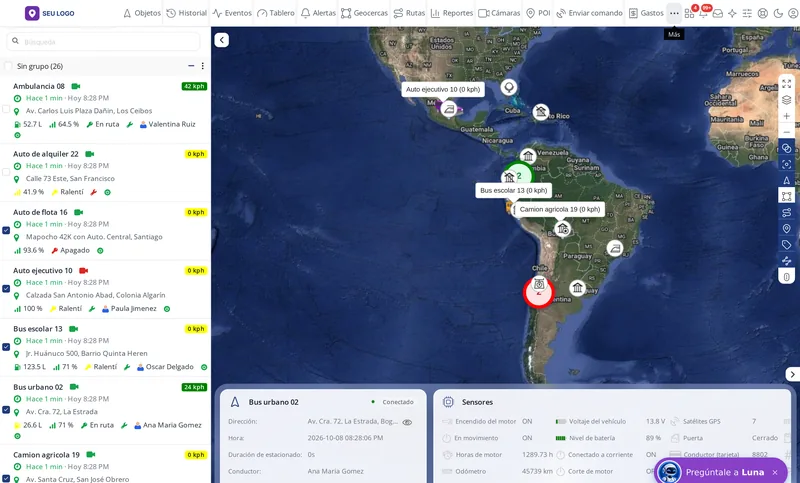Open Geocercas from the navigation bar
Image resolution: width=800 pixels, height=483 pixels.
[364, 13]
